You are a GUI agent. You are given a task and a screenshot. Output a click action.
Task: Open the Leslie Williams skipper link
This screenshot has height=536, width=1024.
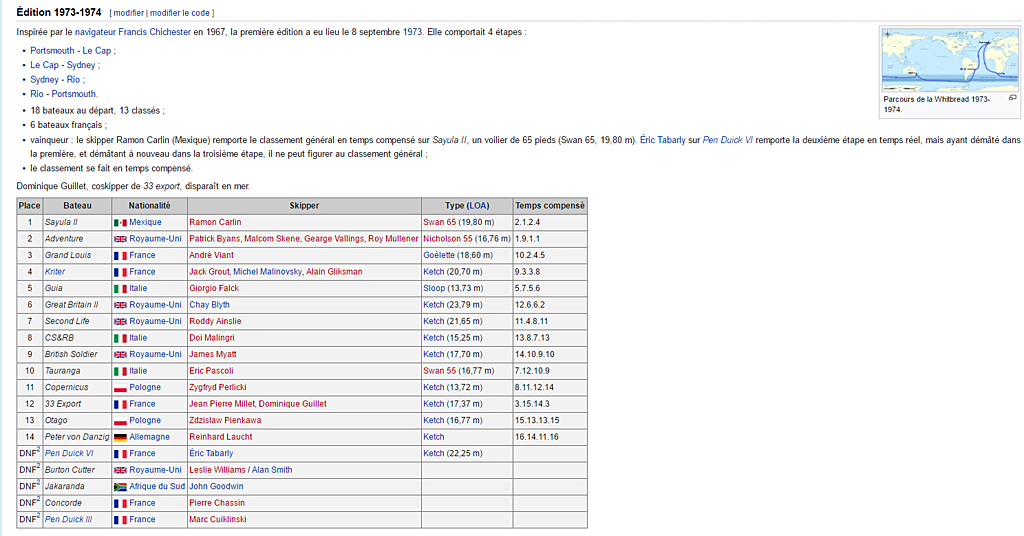[x=217, y=470]
